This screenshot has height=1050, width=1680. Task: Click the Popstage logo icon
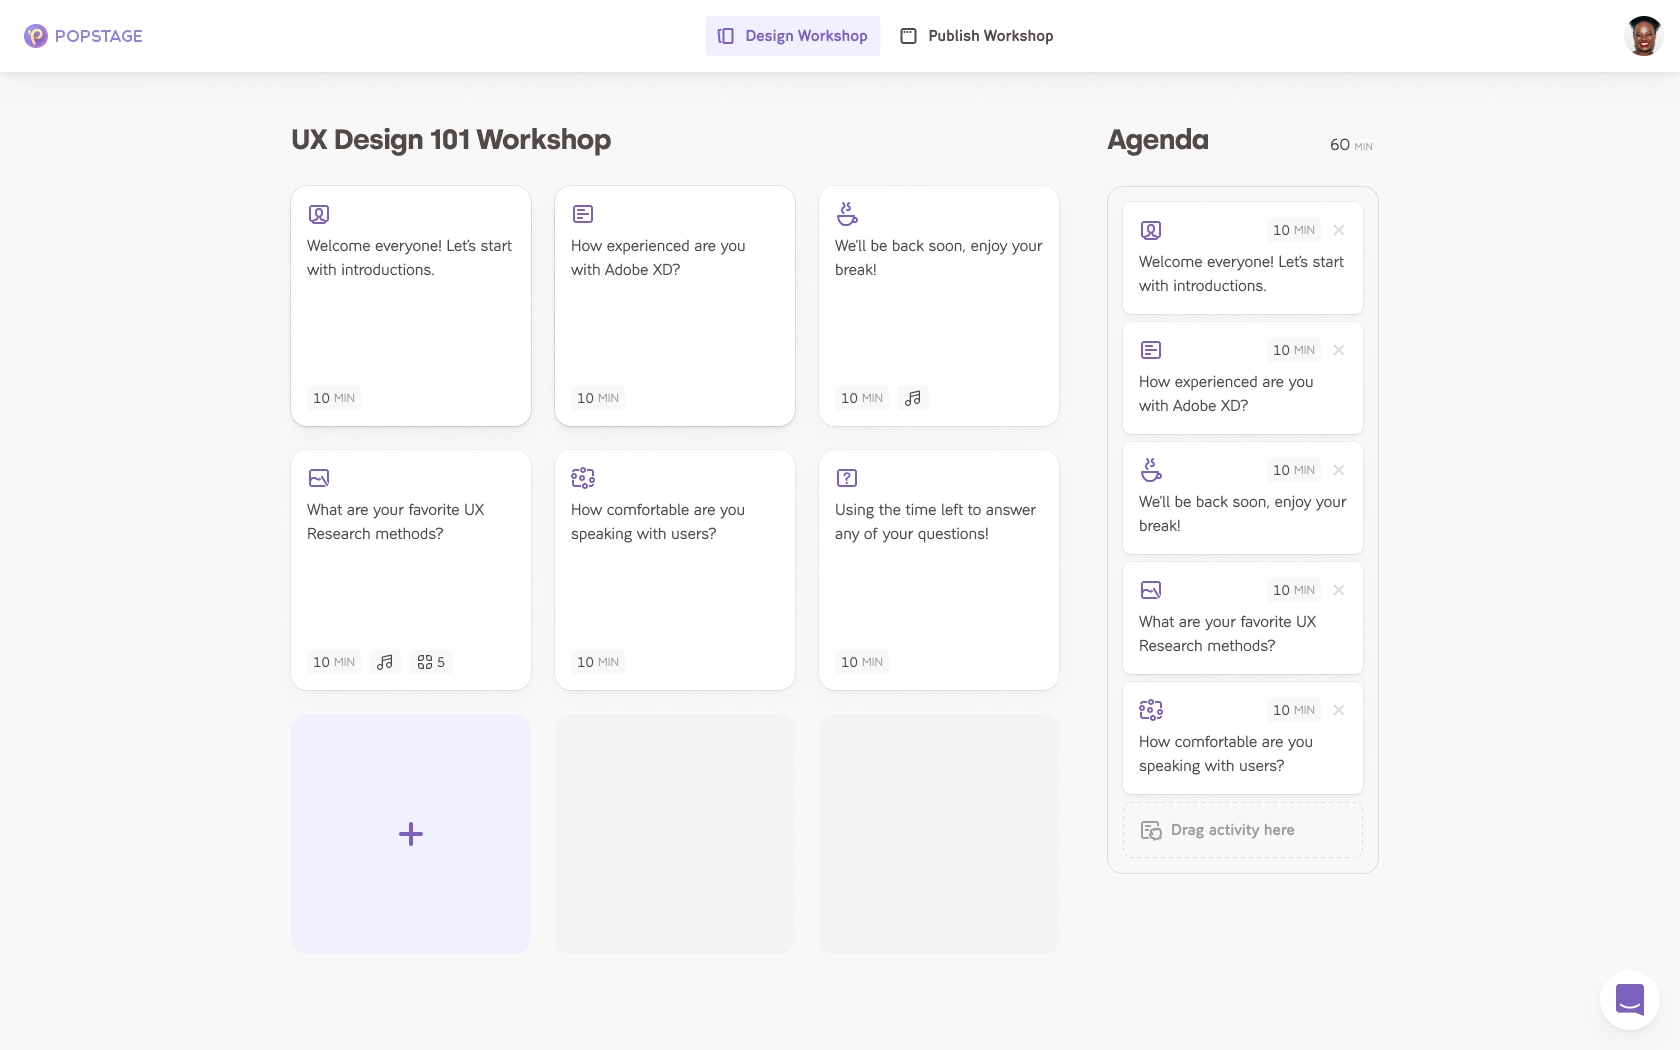click(x=36, y=36)
